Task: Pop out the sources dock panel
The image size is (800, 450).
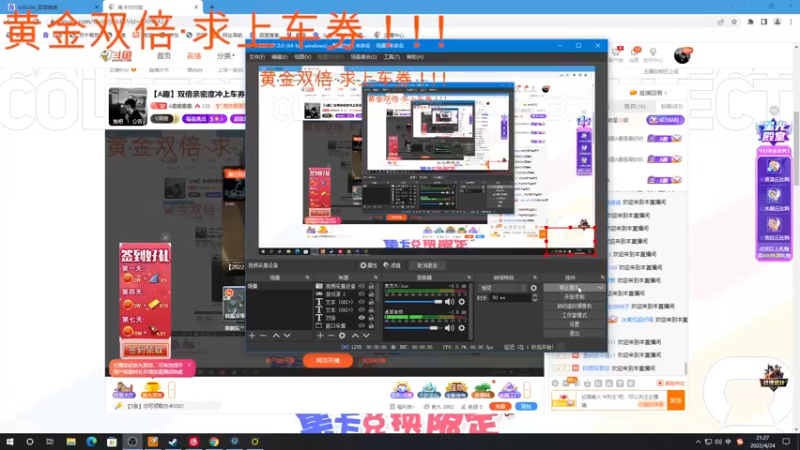Action: click(x=376, y=278)
